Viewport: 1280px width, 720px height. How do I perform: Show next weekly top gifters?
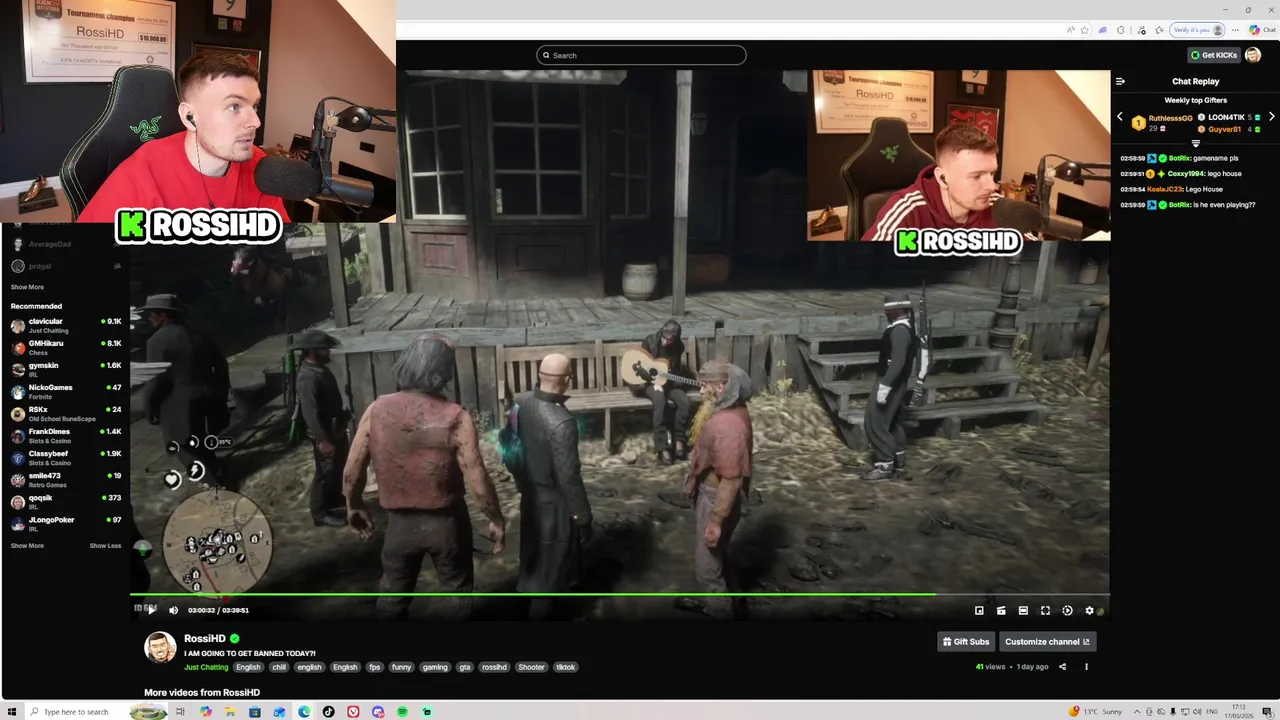tap(1271, 117)
